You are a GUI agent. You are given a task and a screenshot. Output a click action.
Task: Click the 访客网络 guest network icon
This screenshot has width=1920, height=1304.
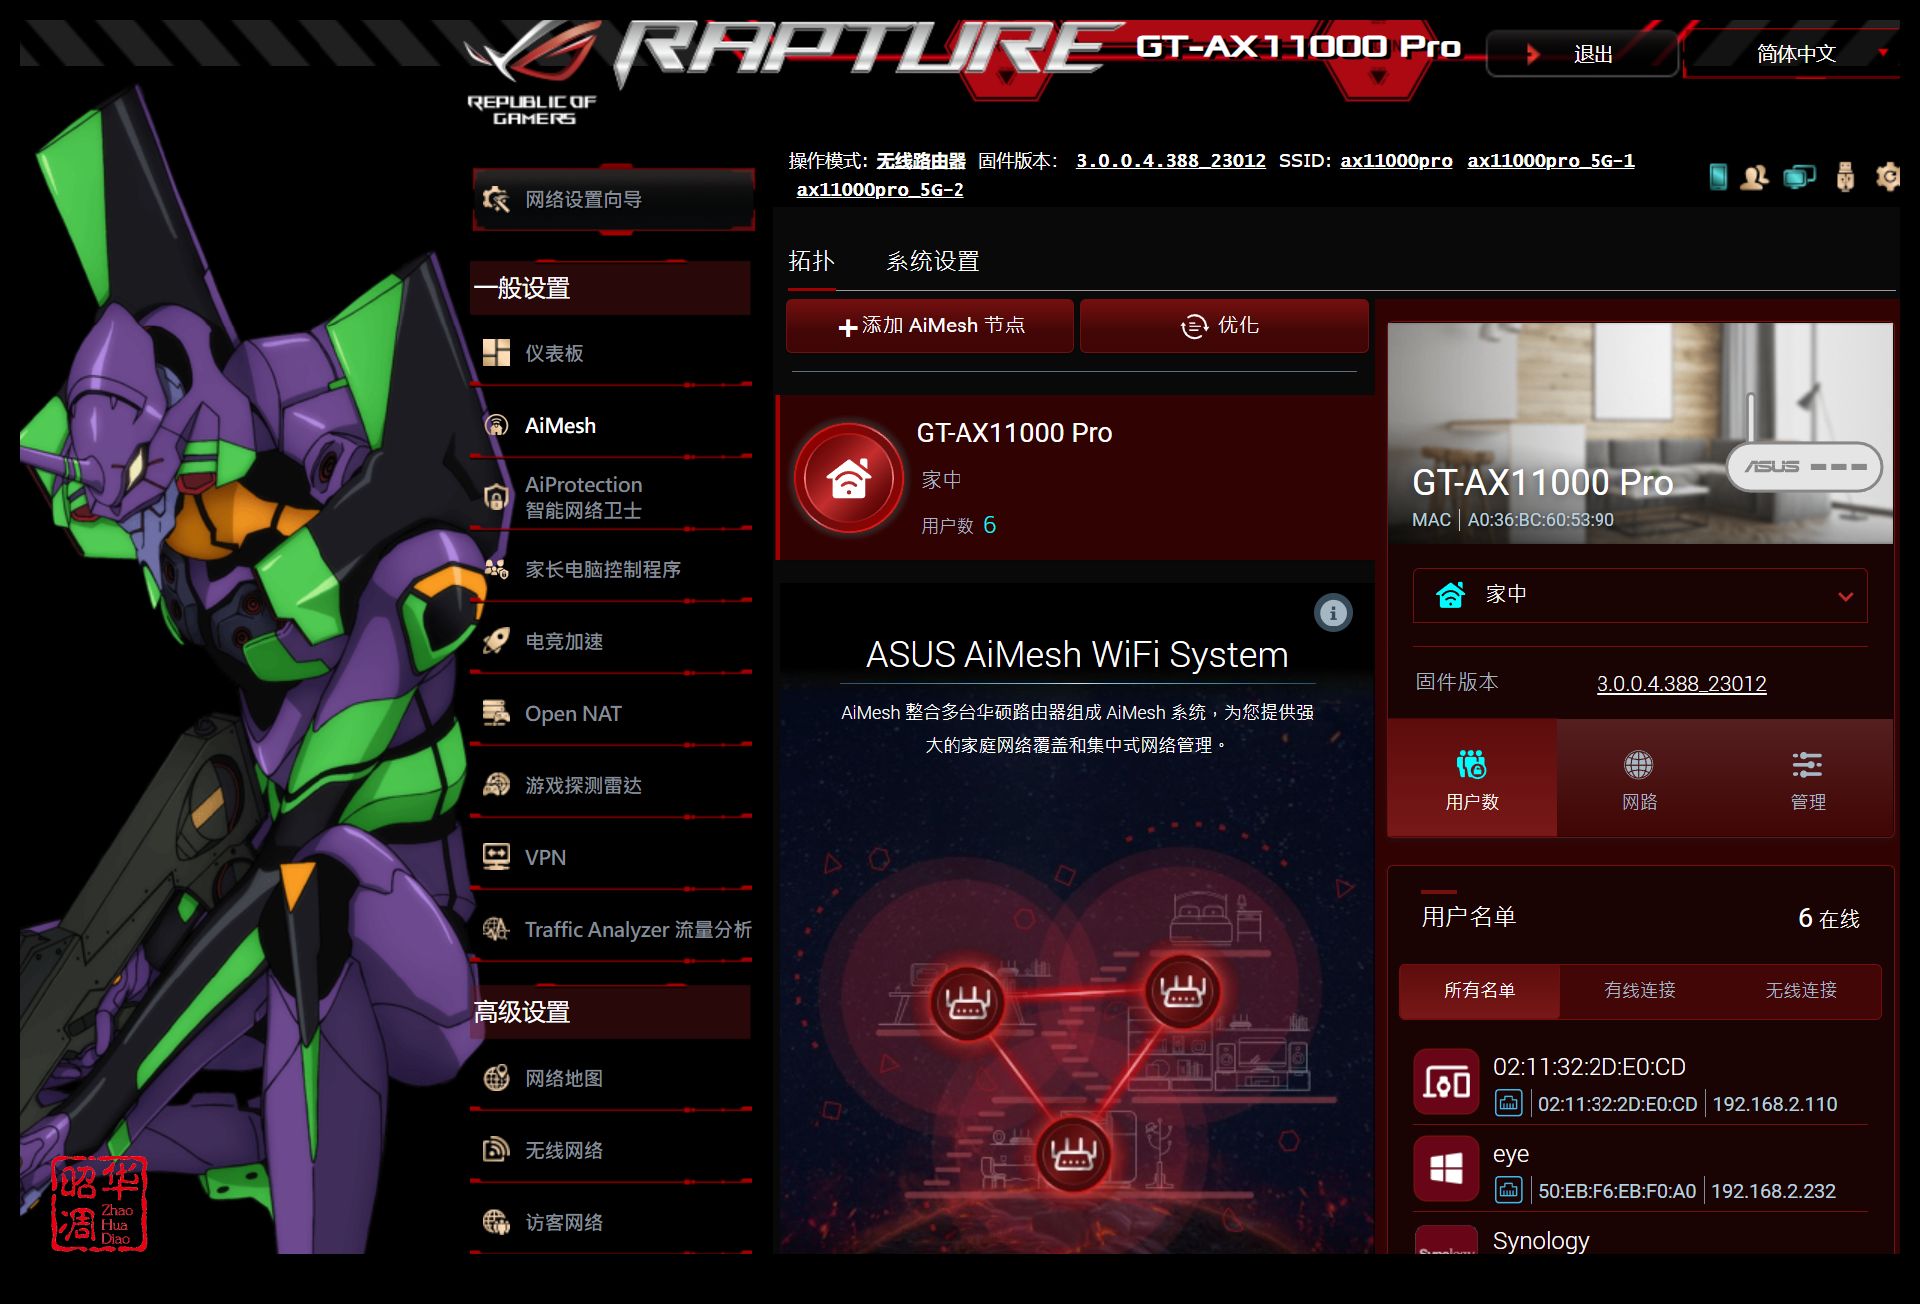point(496,1222)
